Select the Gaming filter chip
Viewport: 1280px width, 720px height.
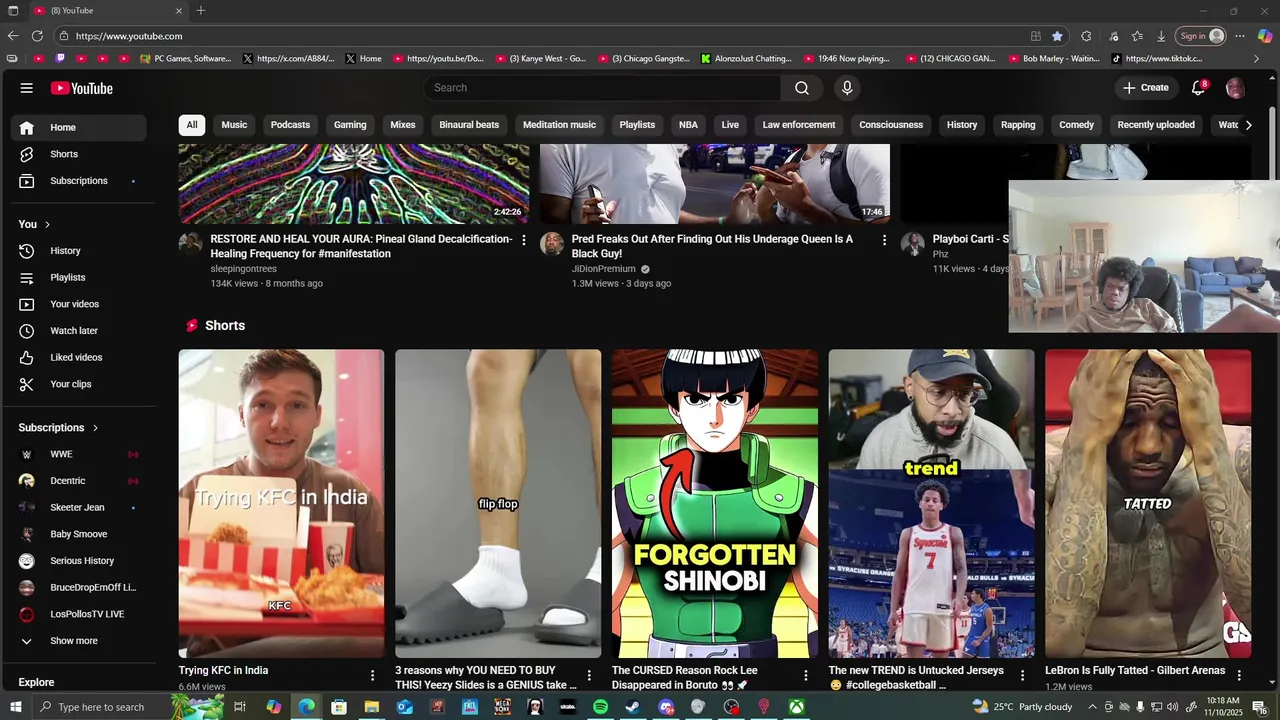[x=350, y=125]
